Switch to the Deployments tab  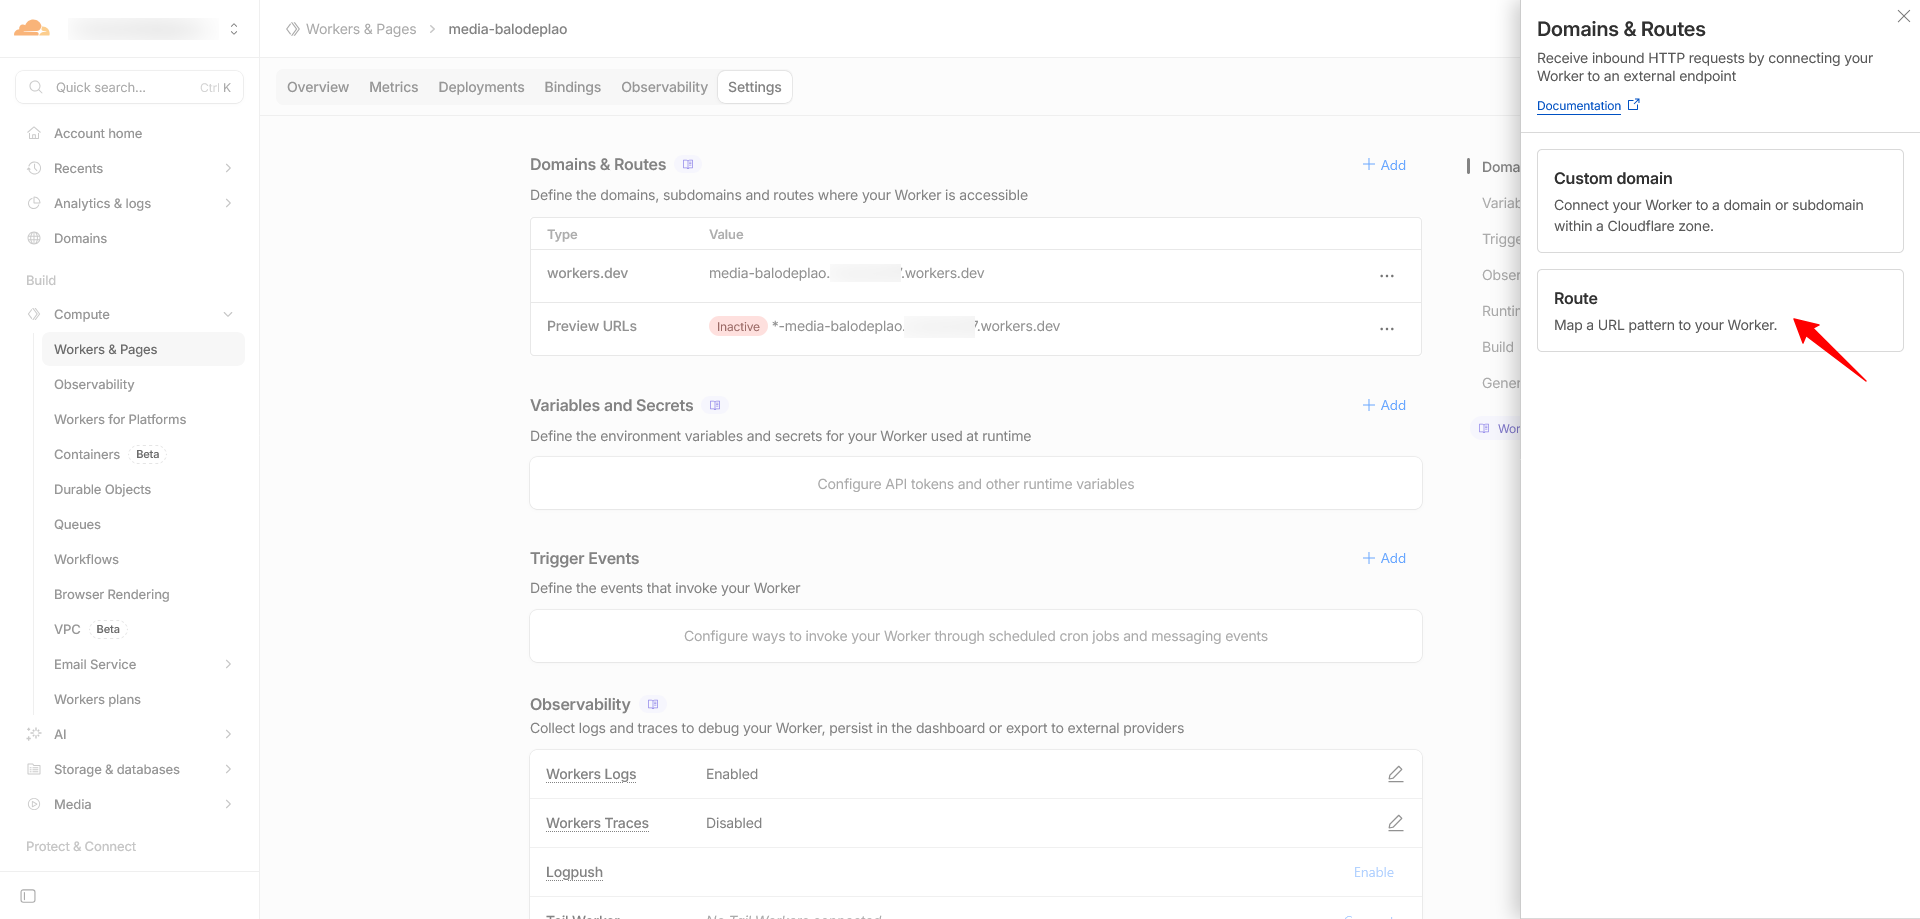pyautogui.click(x=481, y=87)
